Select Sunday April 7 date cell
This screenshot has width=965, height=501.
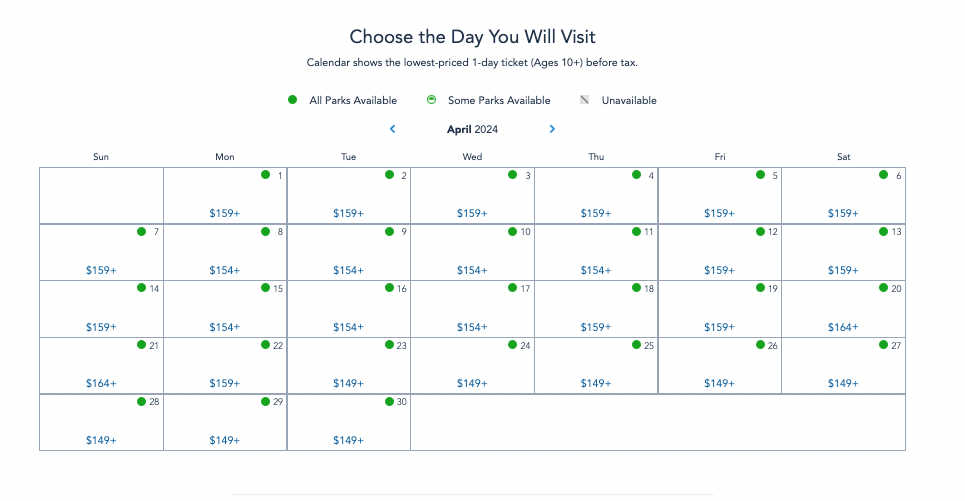101,251
